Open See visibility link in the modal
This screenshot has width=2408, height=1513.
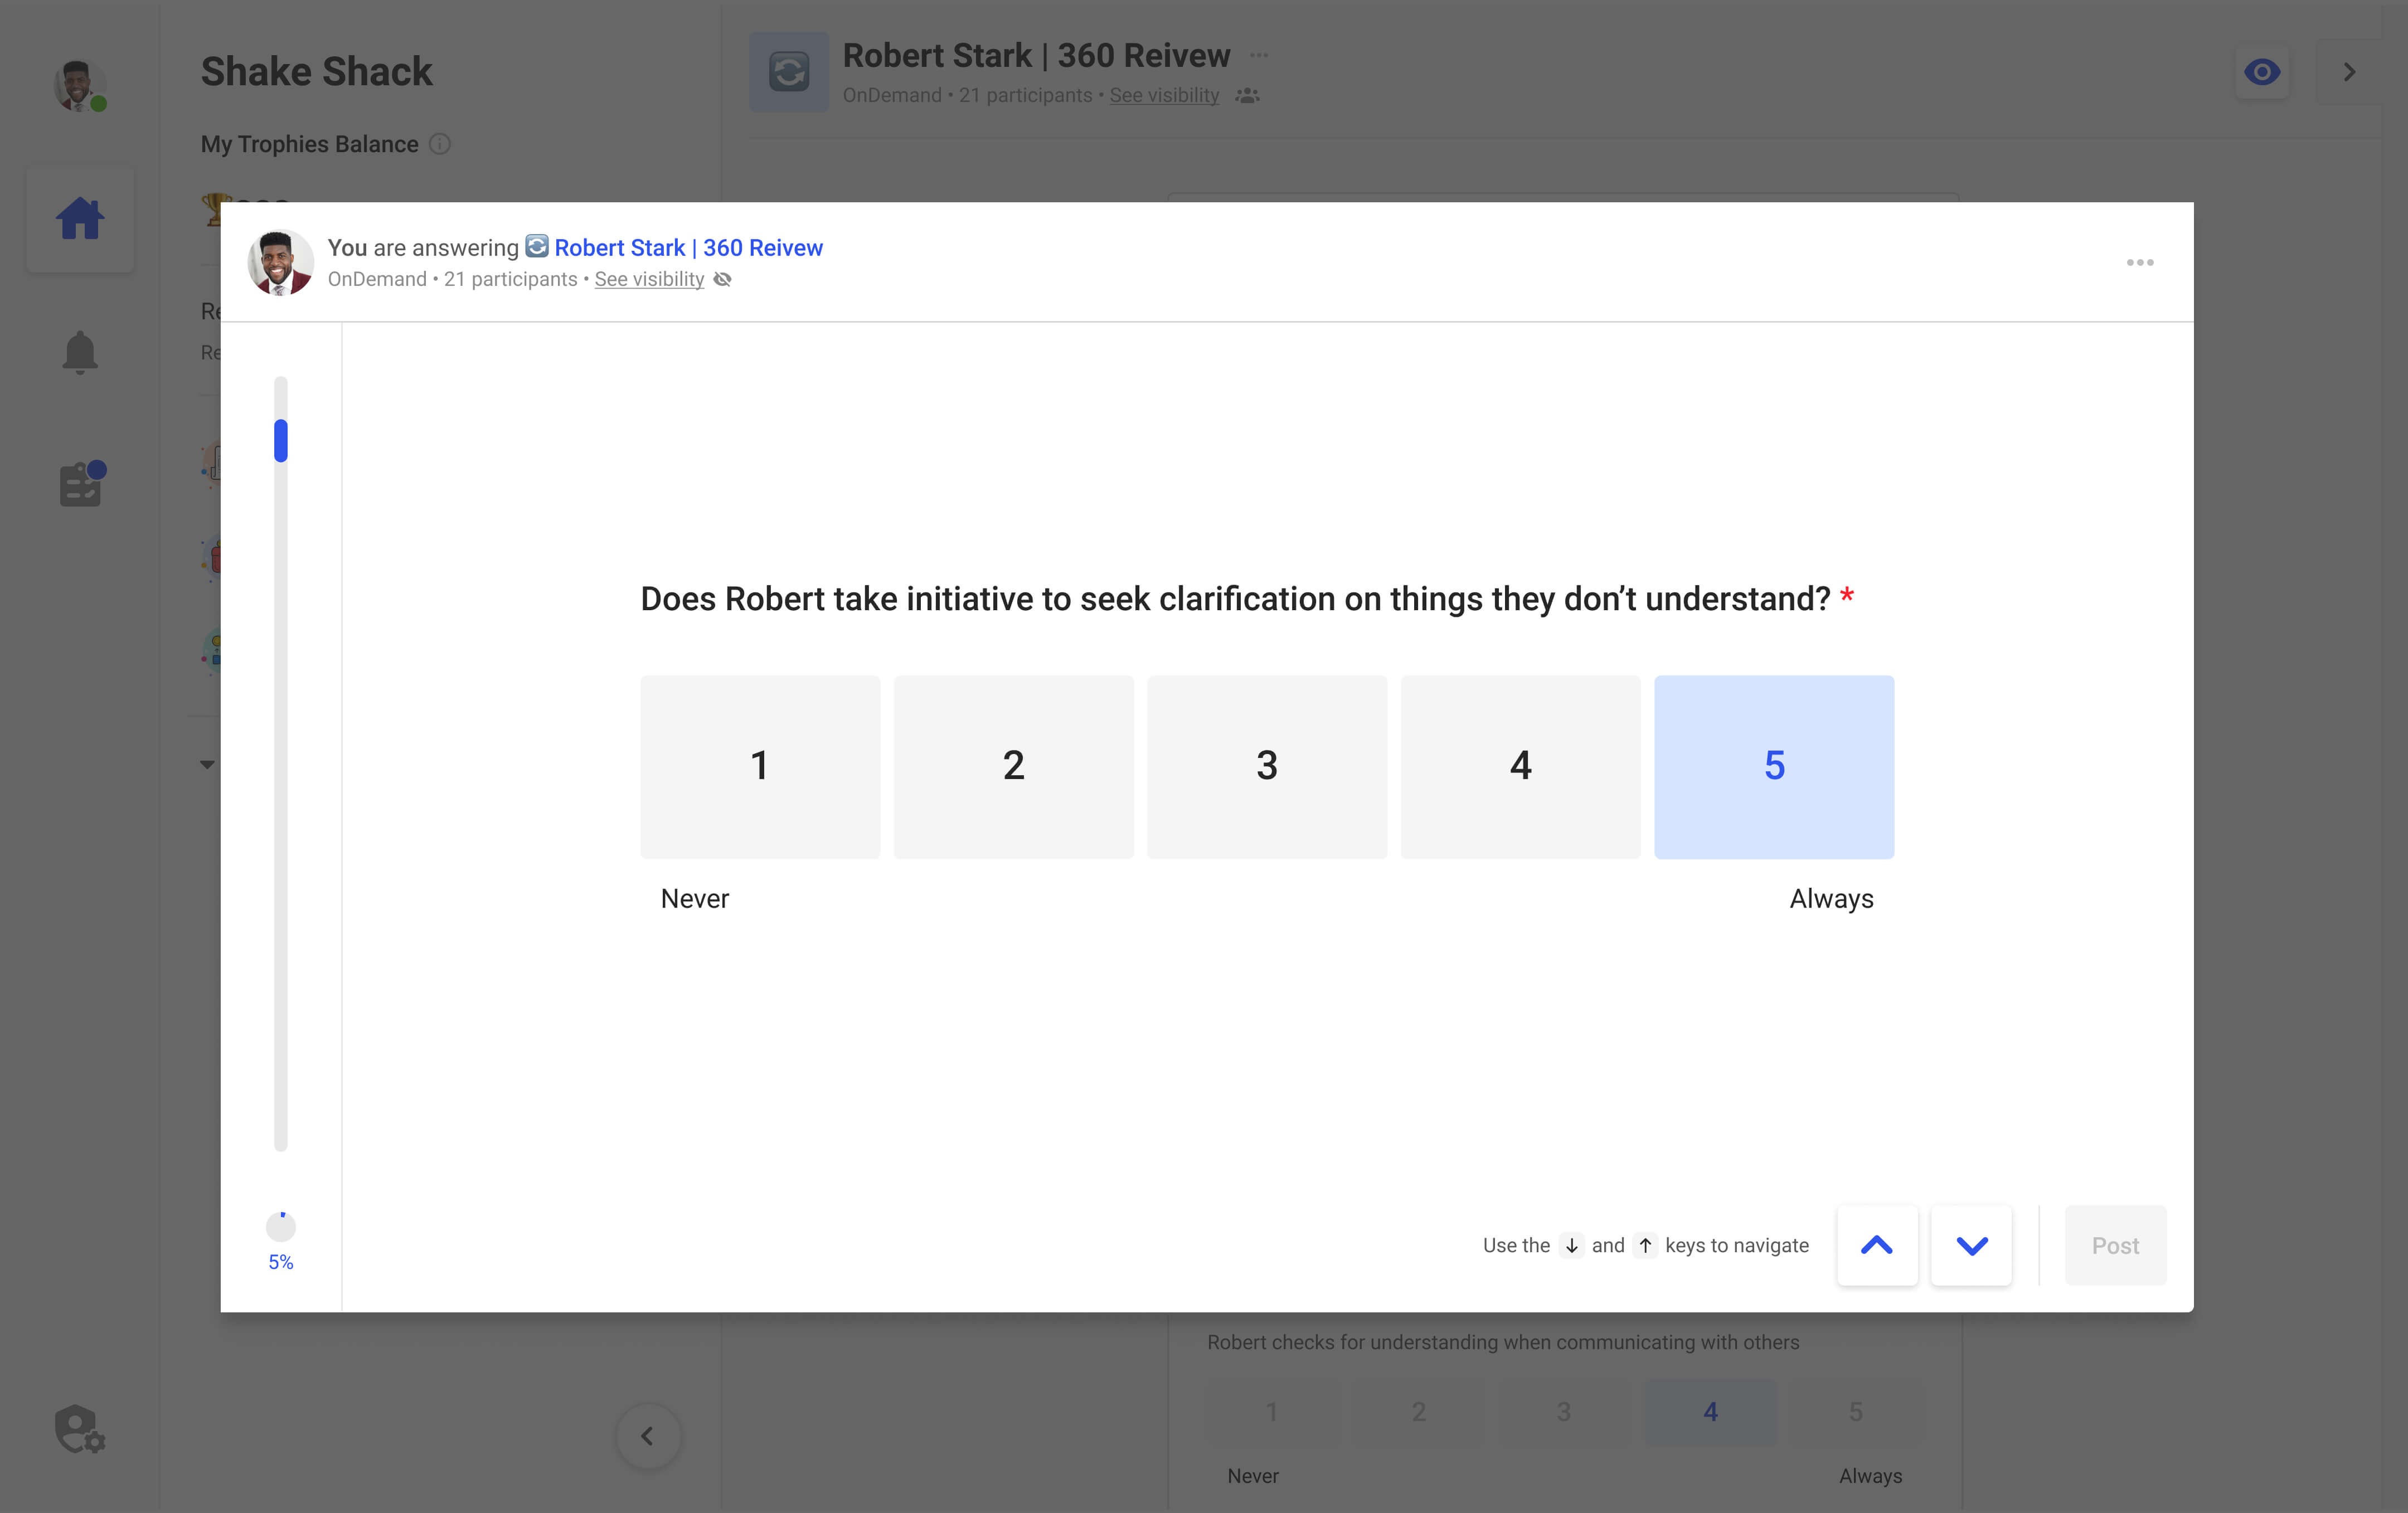[x=649, y=279]
